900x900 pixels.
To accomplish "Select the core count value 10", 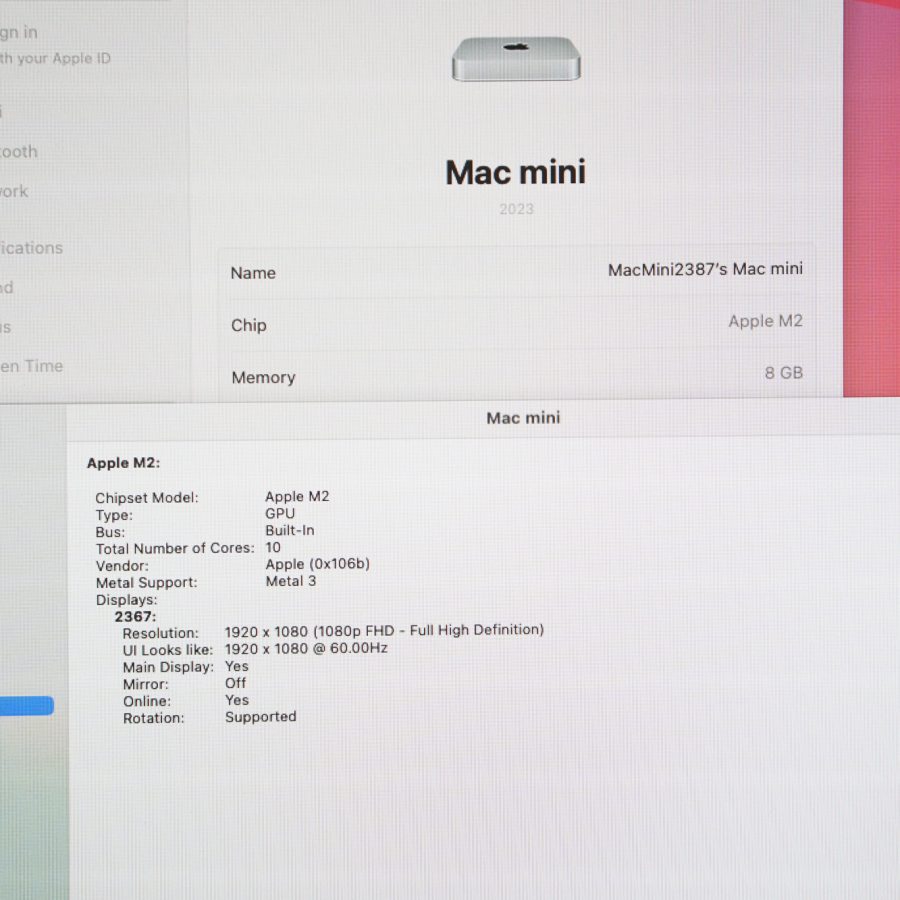I will click(273, 548).
